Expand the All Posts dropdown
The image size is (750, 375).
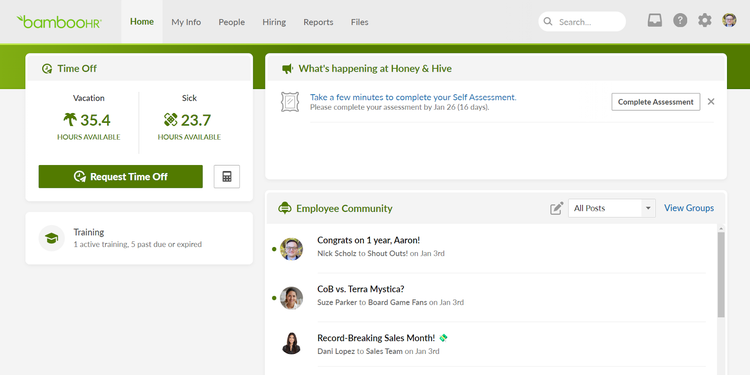tap(612, 209)
